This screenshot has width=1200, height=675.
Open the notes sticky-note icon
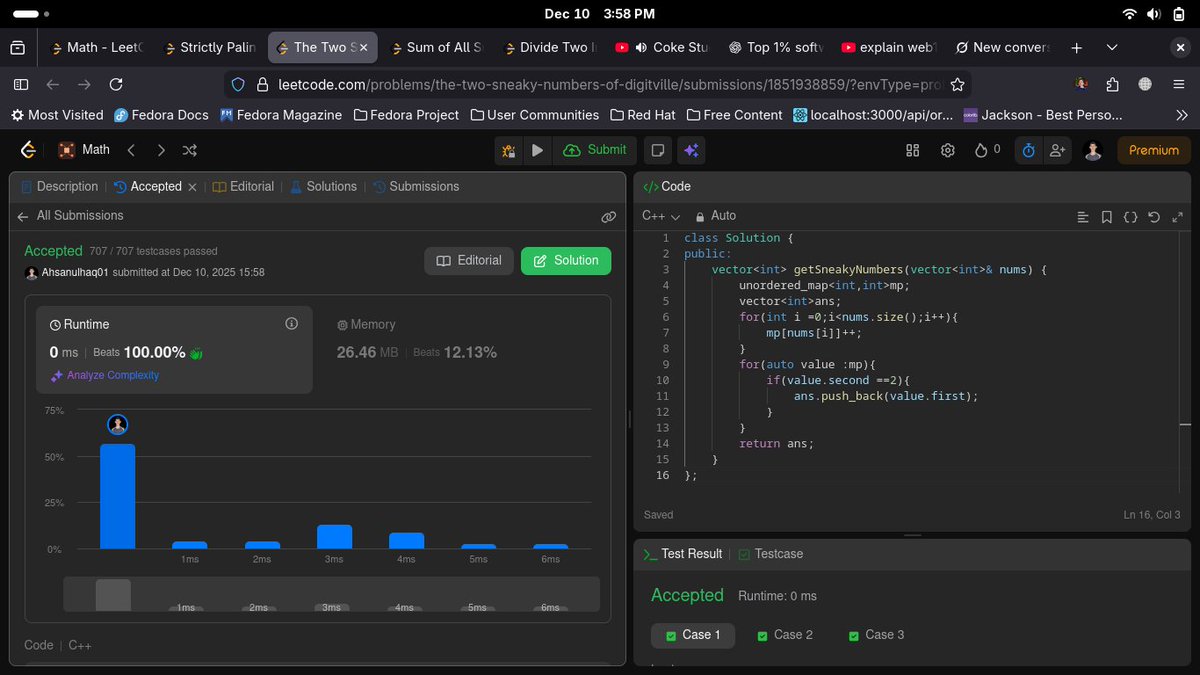coord(658,150)
